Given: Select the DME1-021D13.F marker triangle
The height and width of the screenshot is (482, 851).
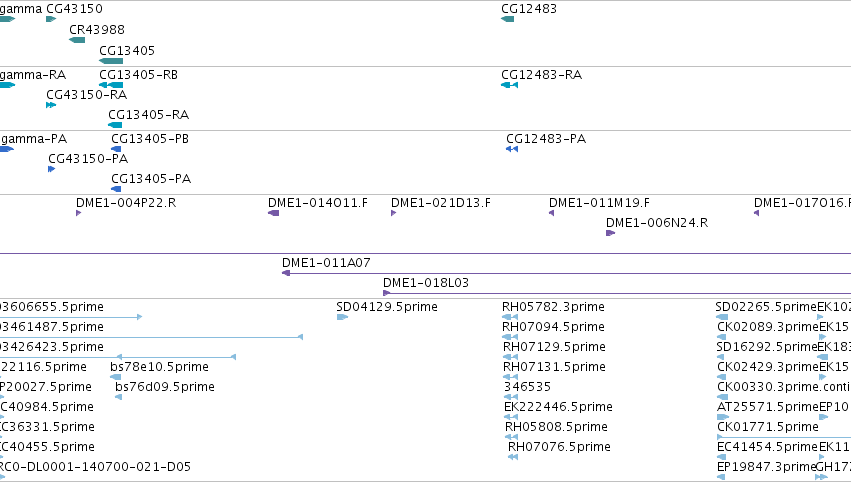Looking at the screenshot, I should click(393, 213).
